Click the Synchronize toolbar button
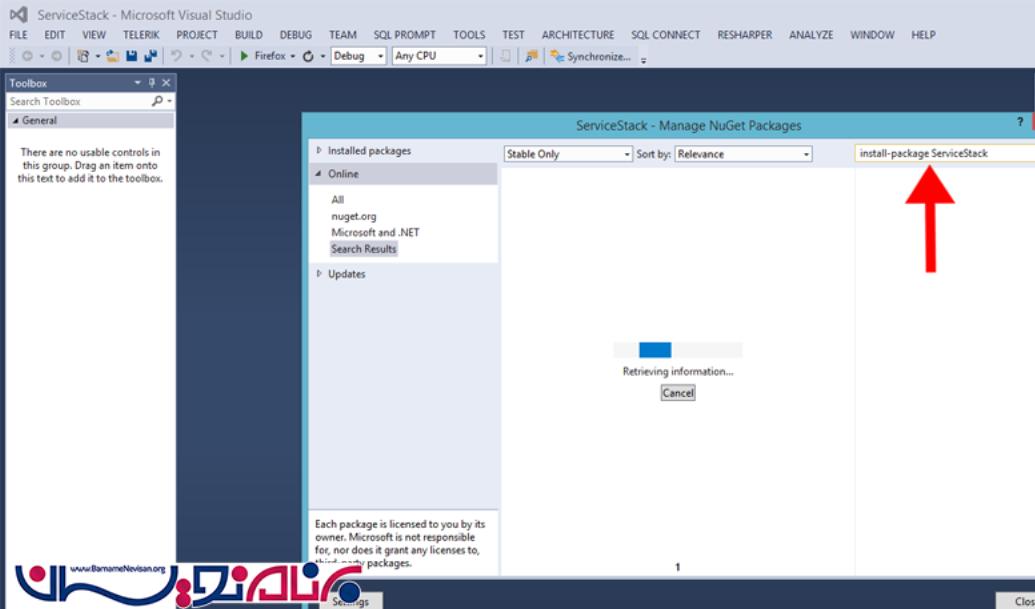This screenshot has width=1035, height=609. 591,56
